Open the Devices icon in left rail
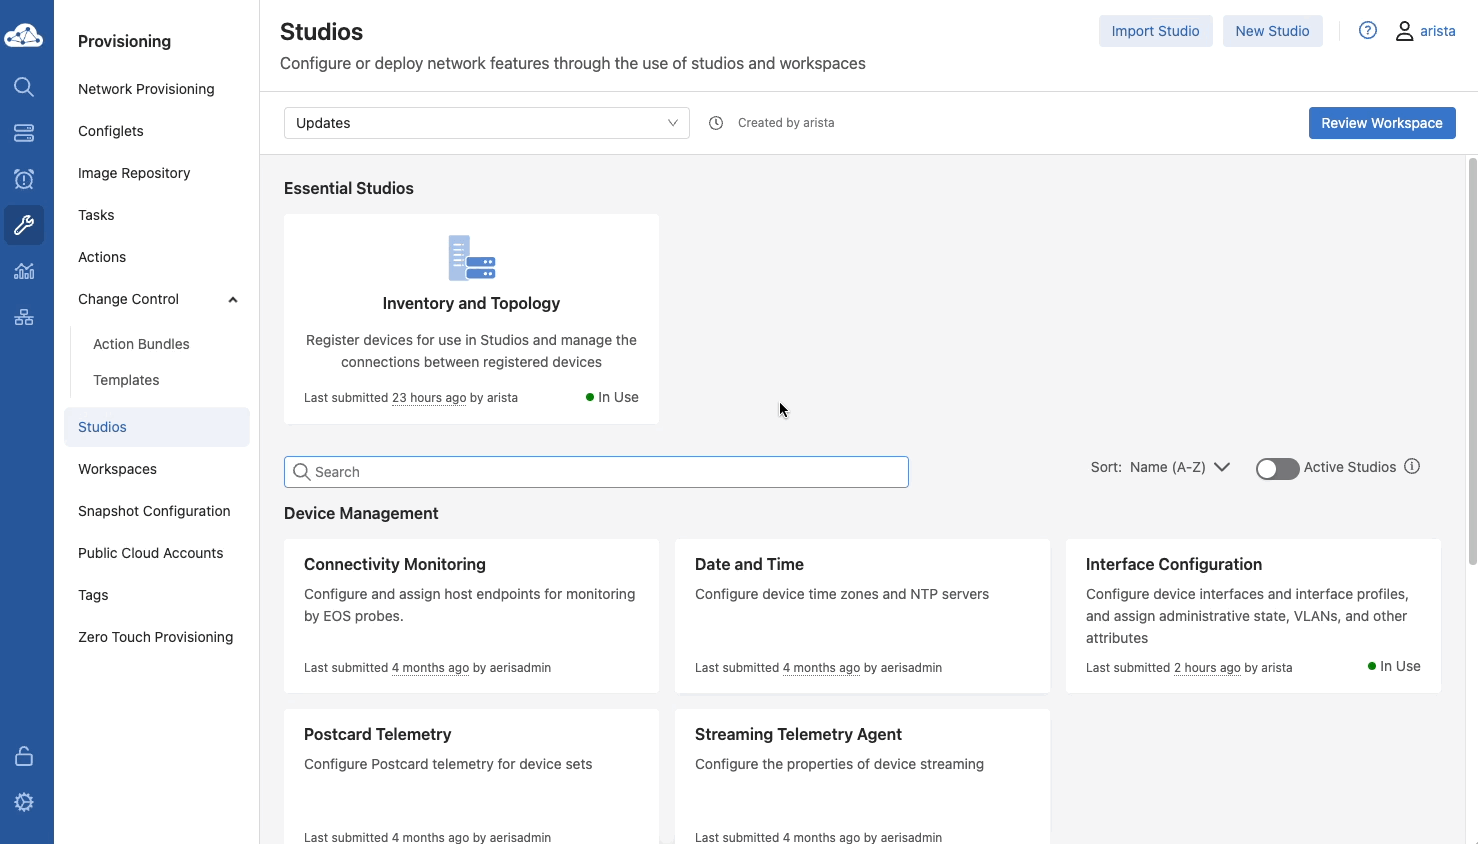Image resolution: width=1478 pixels, height=844 pixels. pyautogui.click(x=24, y=133)
